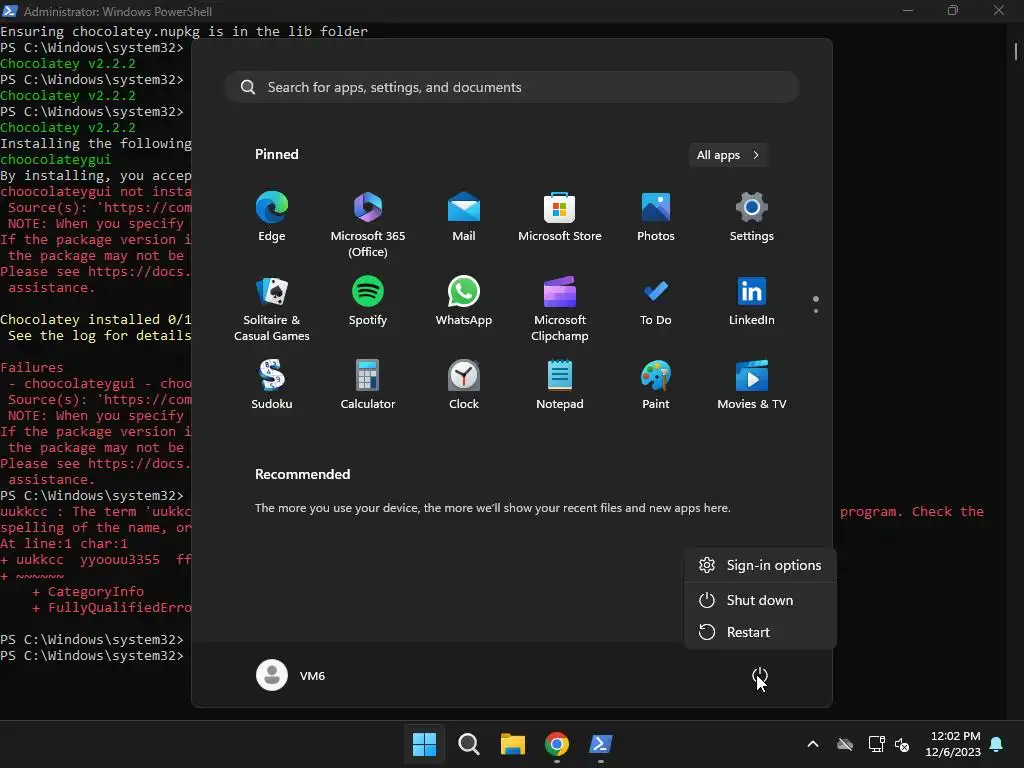This screenshot has width=1024, height=768.
Task: Open Paint
Action: [656, 385]
